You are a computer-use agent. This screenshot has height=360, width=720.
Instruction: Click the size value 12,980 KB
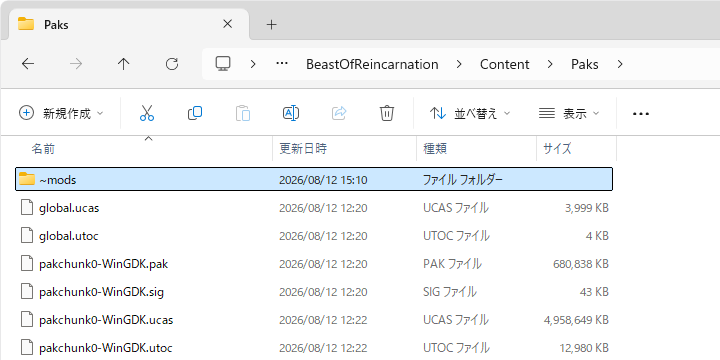584,348
